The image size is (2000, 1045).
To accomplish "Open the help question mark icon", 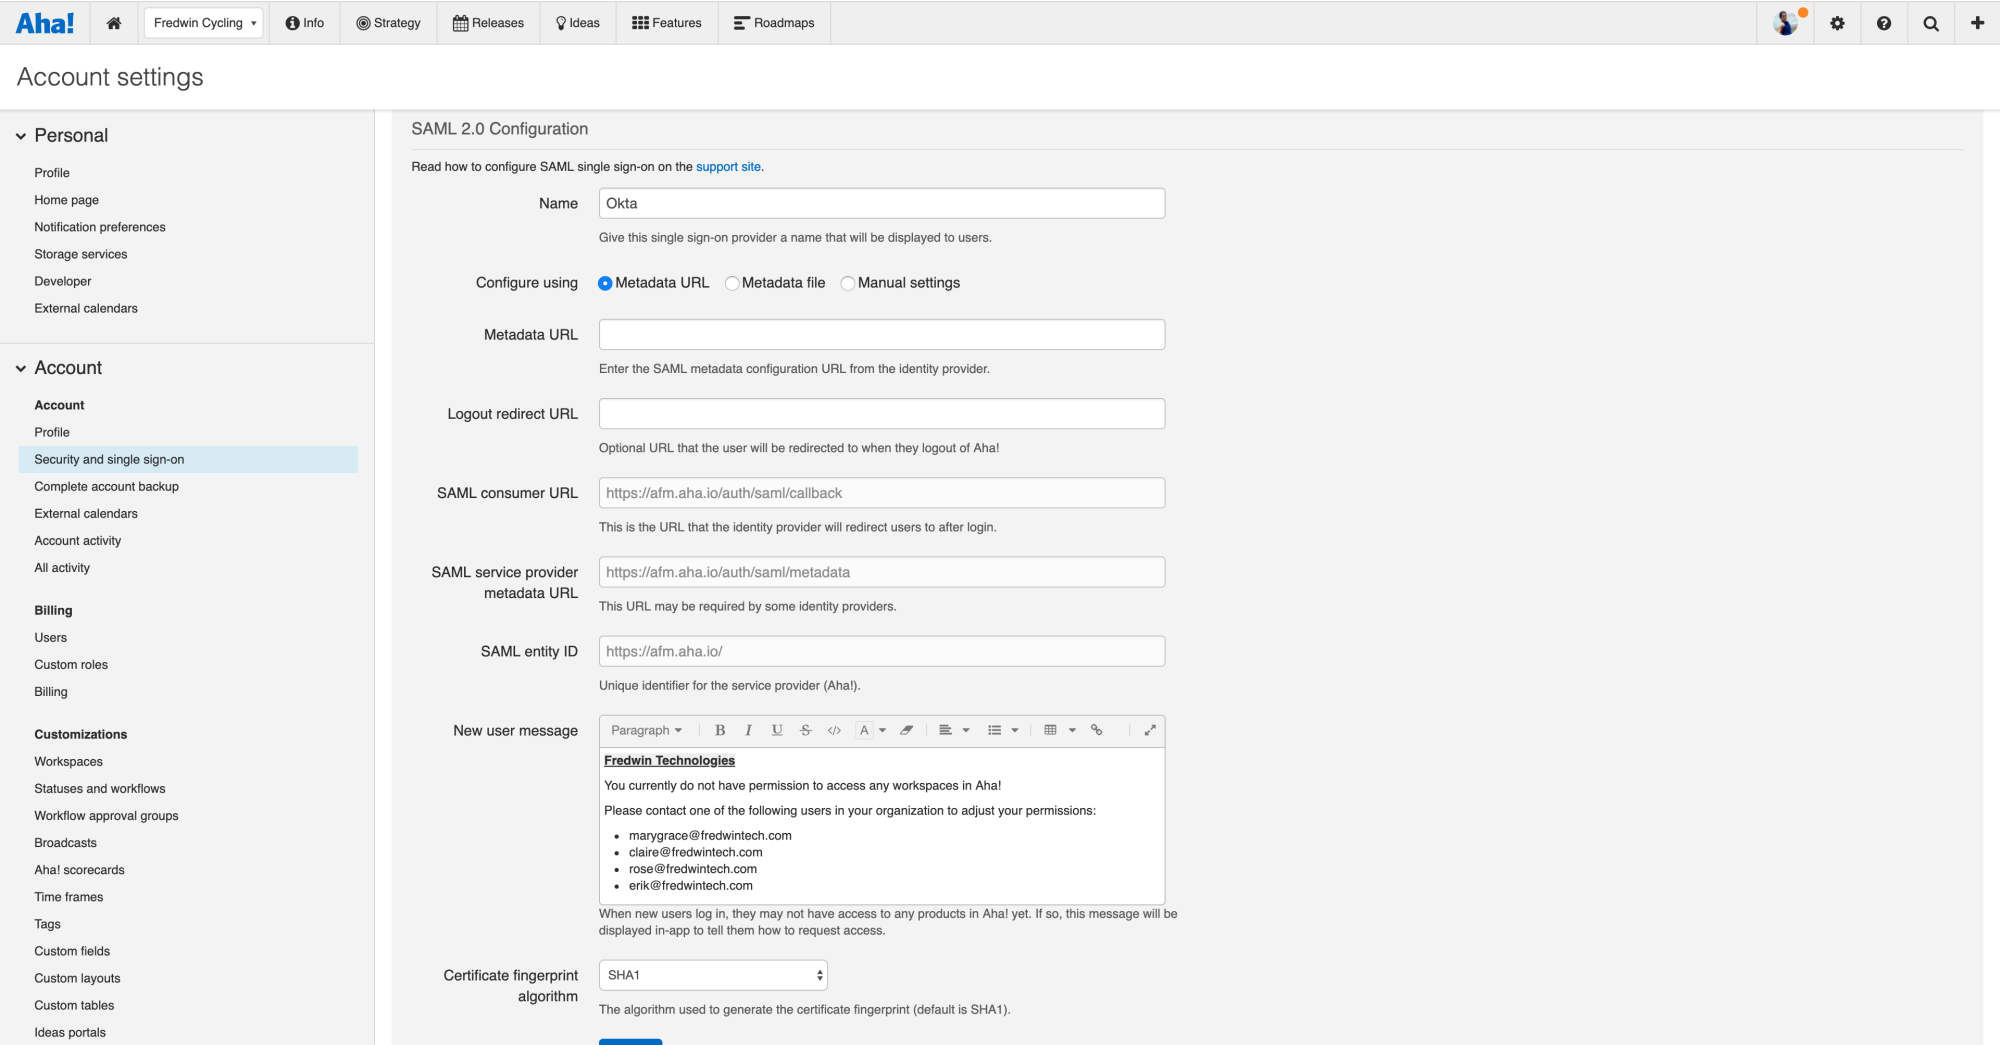I will (1884, 23).
